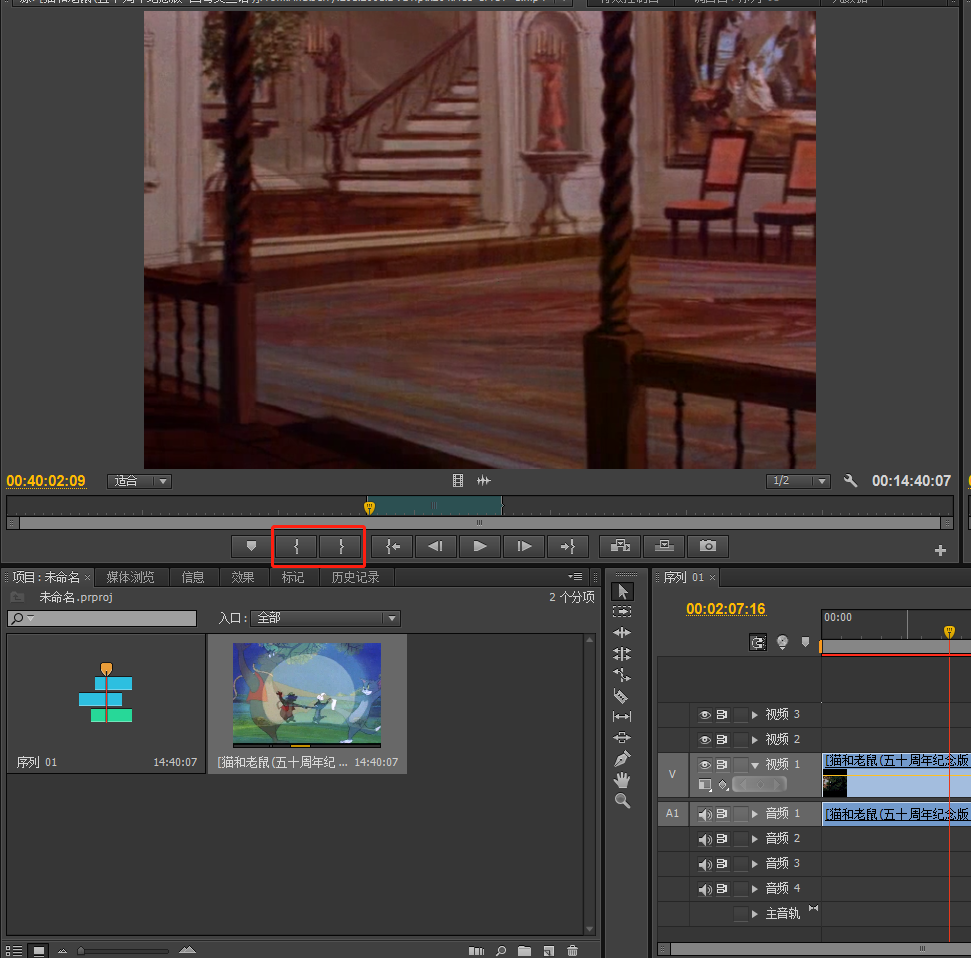Switch to the 媒体浏览 tab
971x958 pixels.
click(x=131, y=577)
